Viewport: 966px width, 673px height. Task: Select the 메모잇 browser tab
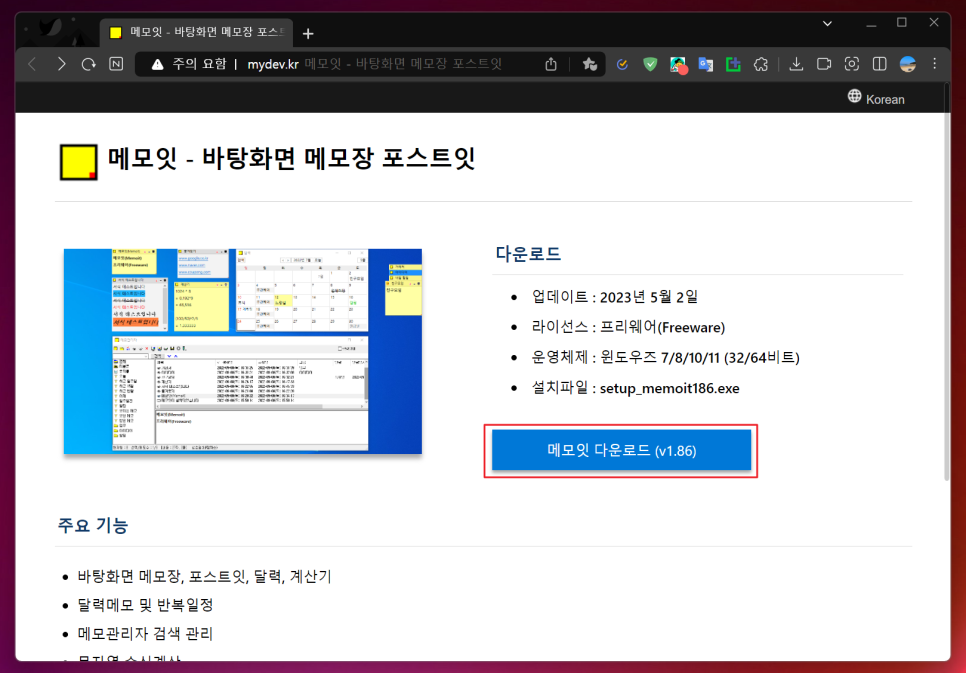click(x=196, y=33)
